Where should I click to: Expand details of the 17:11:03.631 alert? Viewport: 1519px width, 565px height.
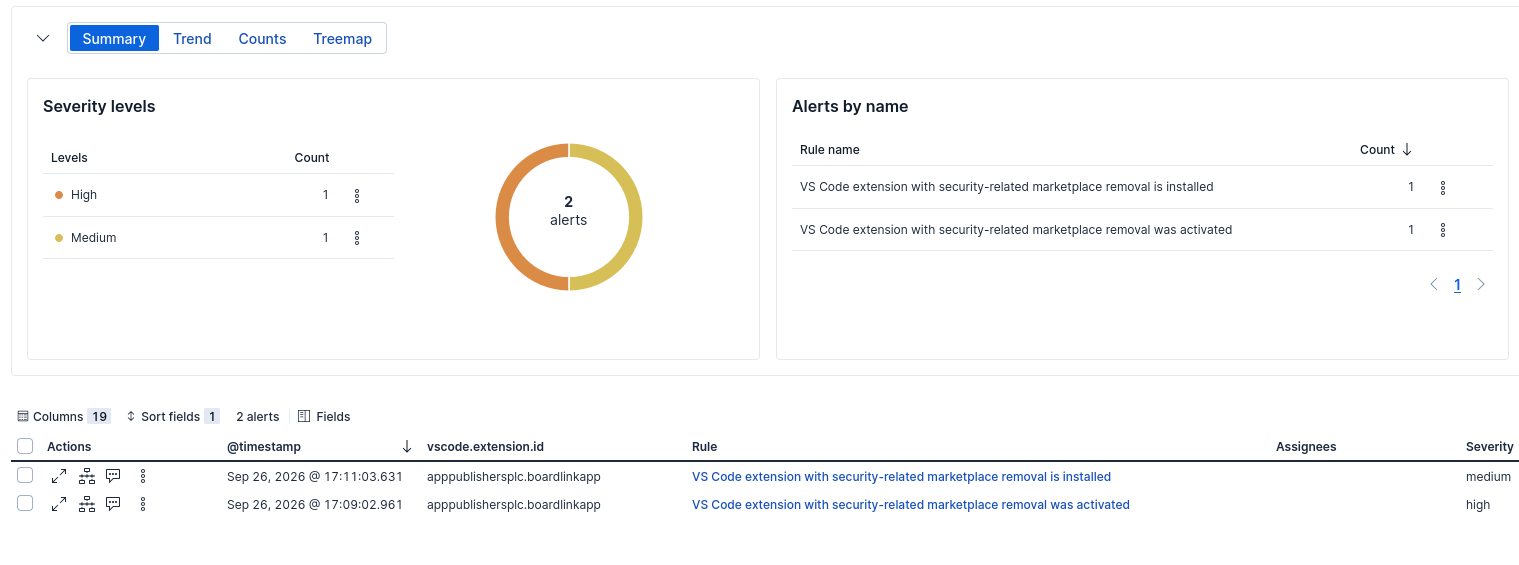click(x=59, y=476)
